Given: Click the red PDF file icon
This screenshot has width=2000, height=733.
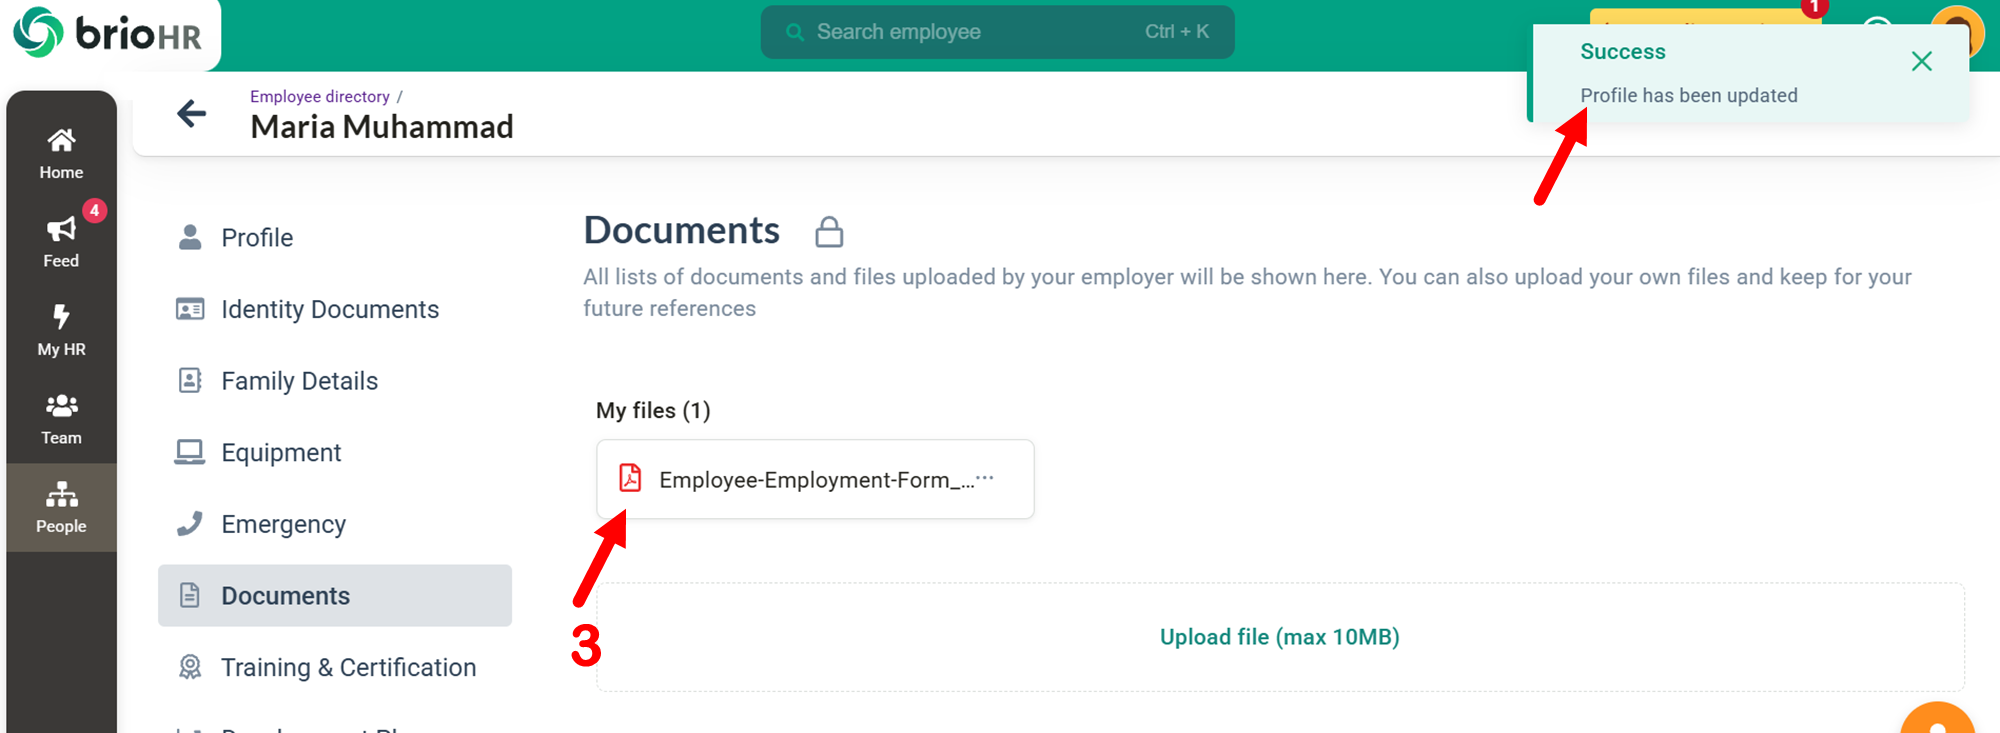Looking at the screenshot, I should pos(630,478).
